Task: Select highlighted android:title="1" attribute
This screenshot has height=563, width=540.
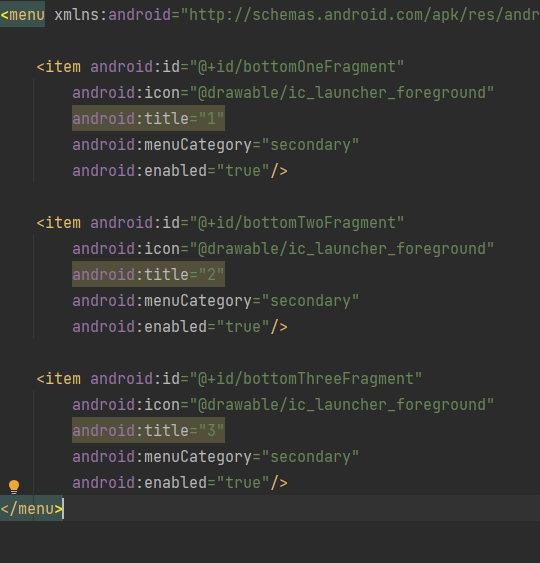Action: (149, 118)
